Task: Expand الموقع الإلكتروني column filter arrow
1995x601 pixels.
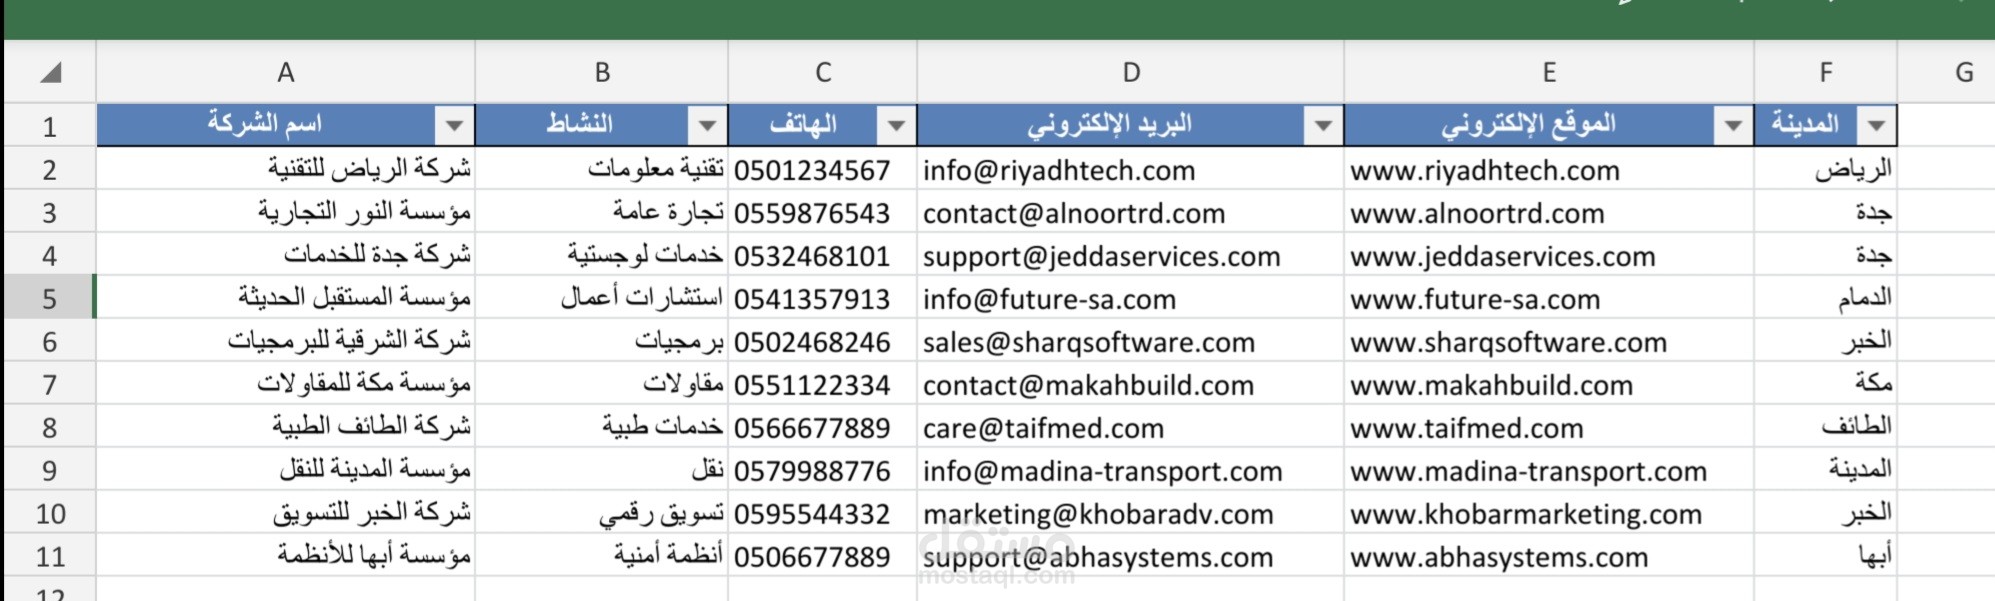Action: click(1733, 126)
